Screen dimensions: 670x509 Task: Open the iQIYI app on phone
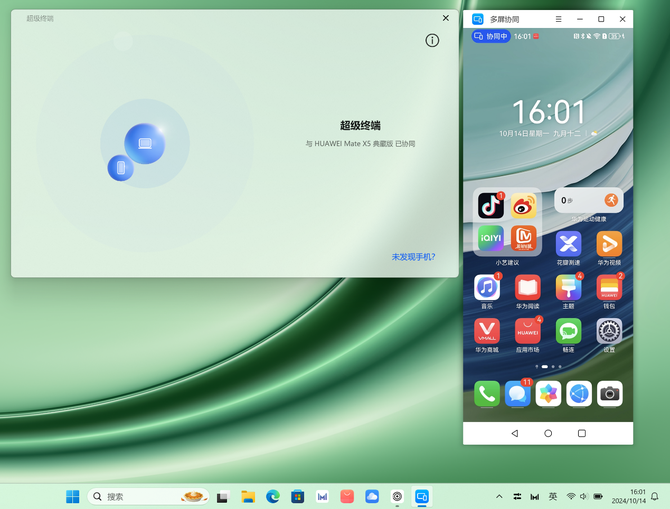(x=491, y=238)
